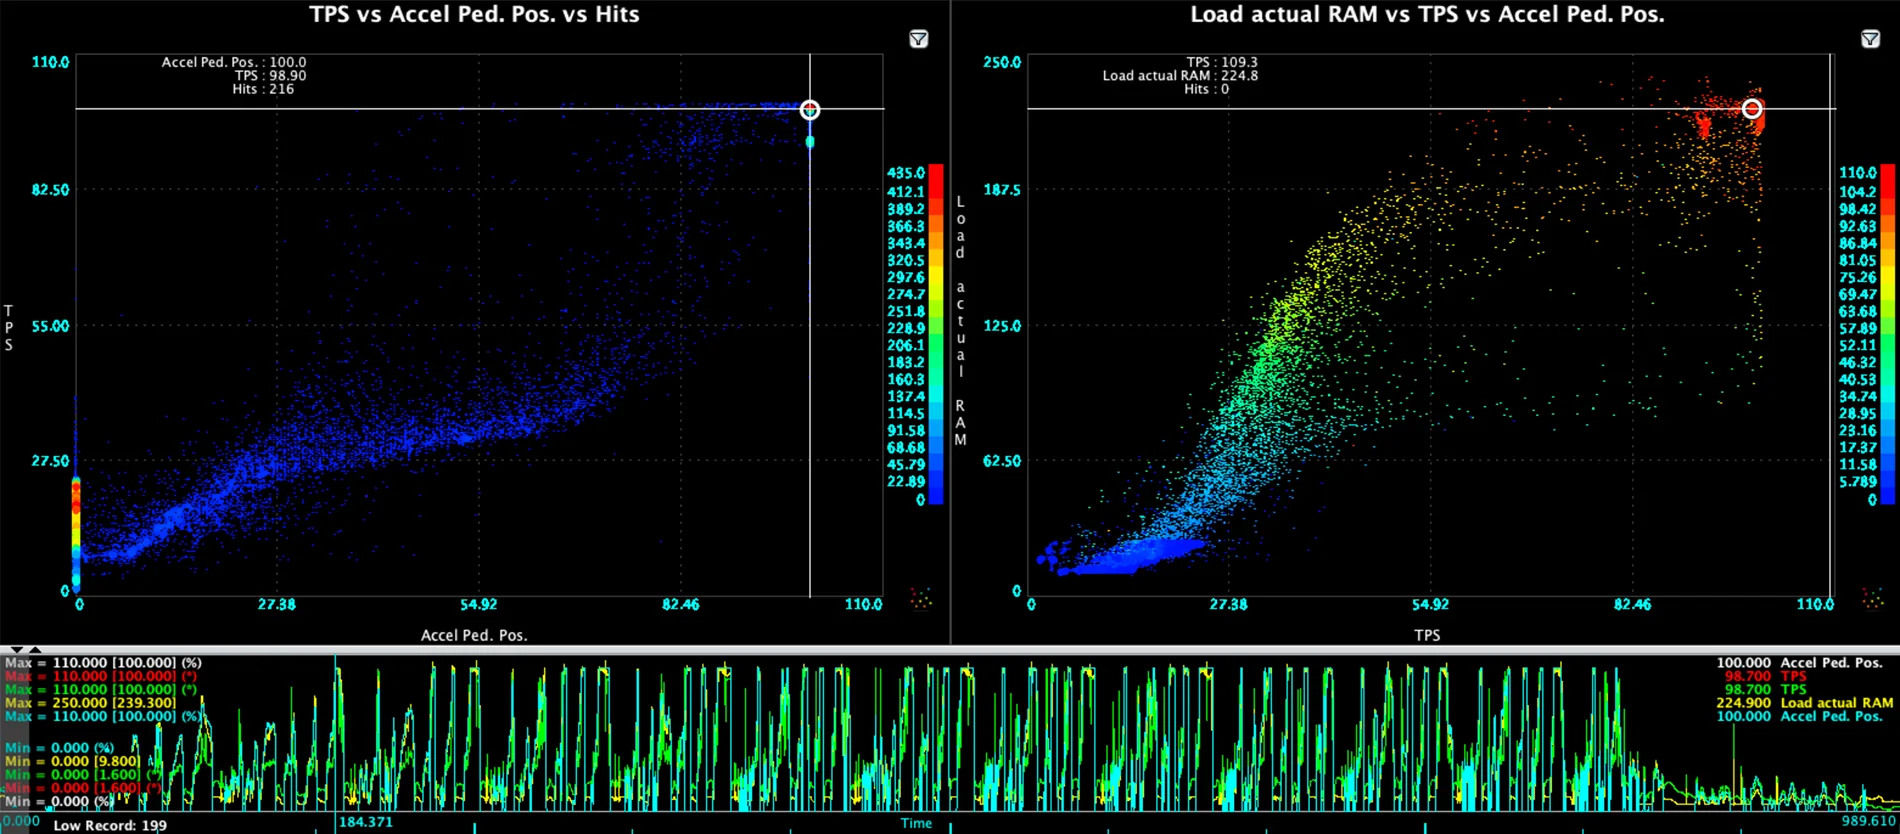Click the right plot's Accel Ped. Pos. color scale bar
1900x834 pixels.
[1888, 334]
